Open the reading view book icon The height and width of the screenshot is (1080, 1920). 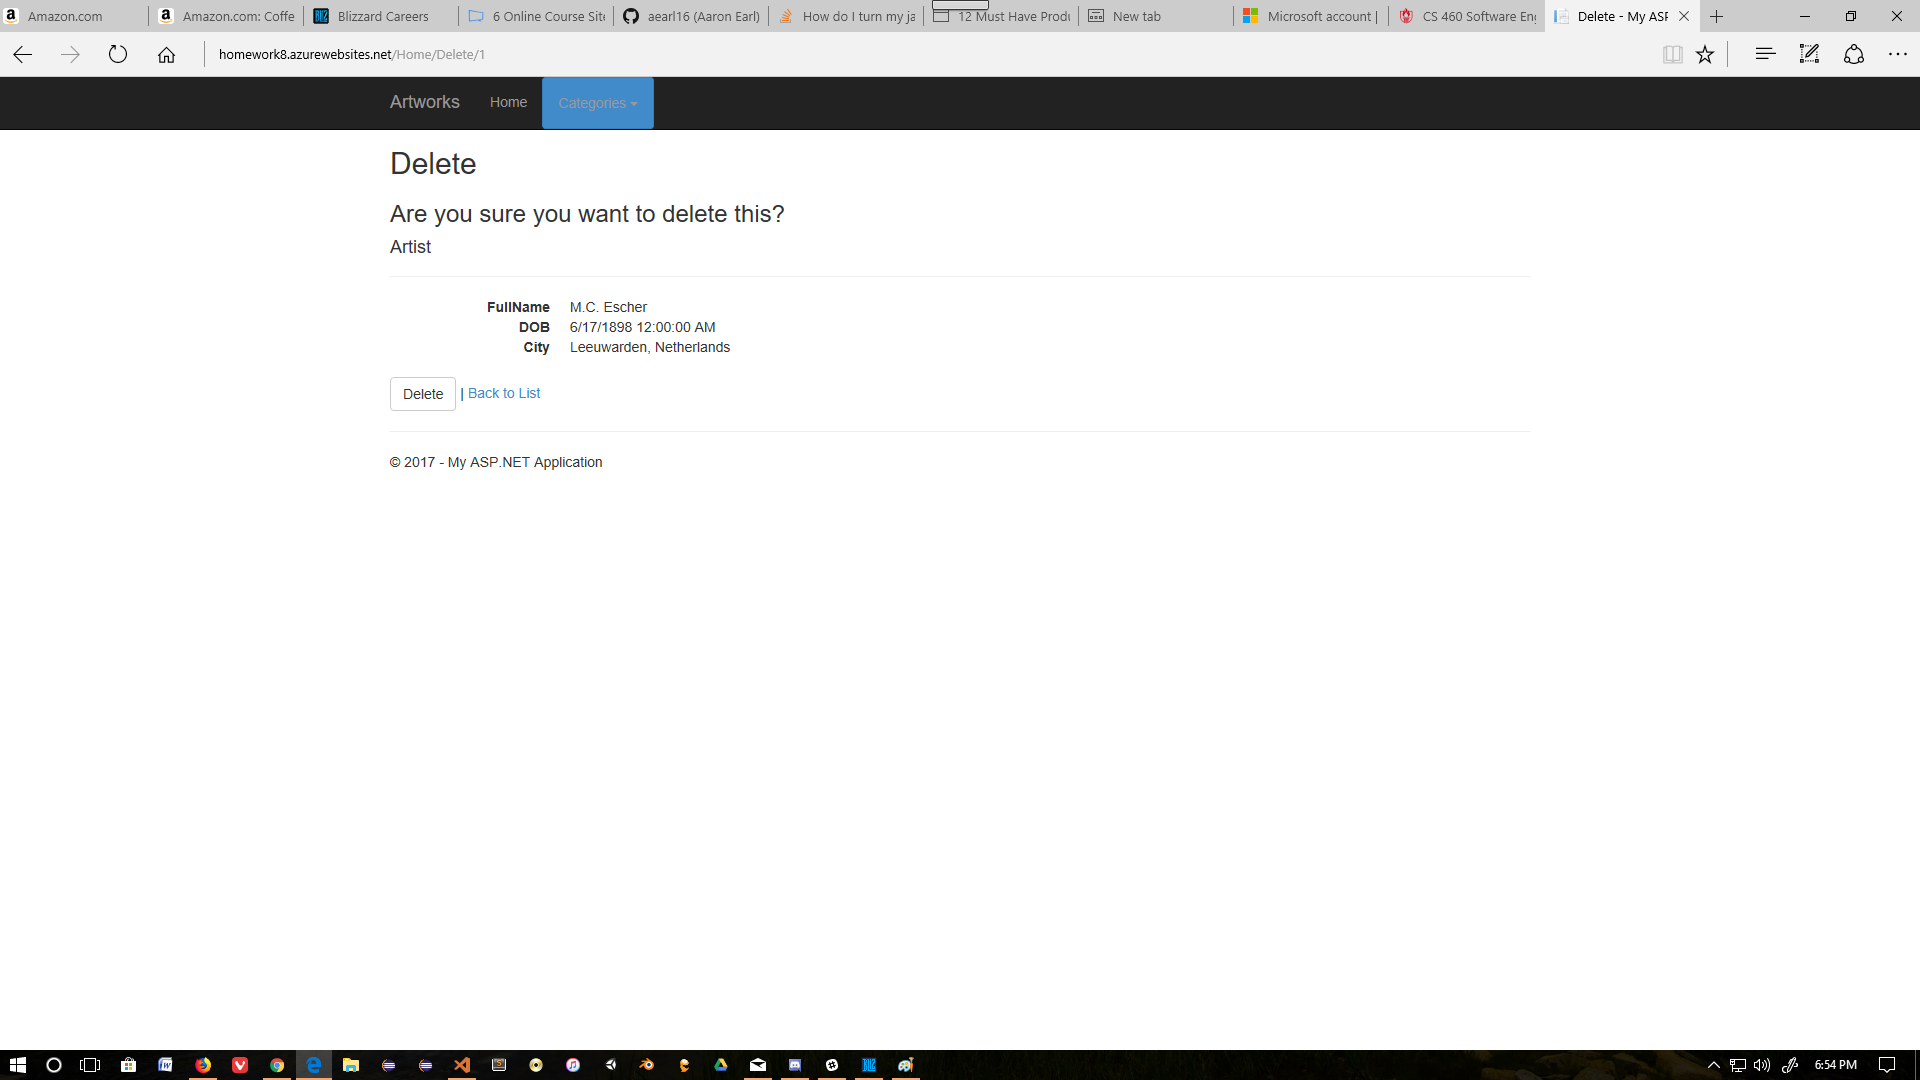tap(1672, 55)
